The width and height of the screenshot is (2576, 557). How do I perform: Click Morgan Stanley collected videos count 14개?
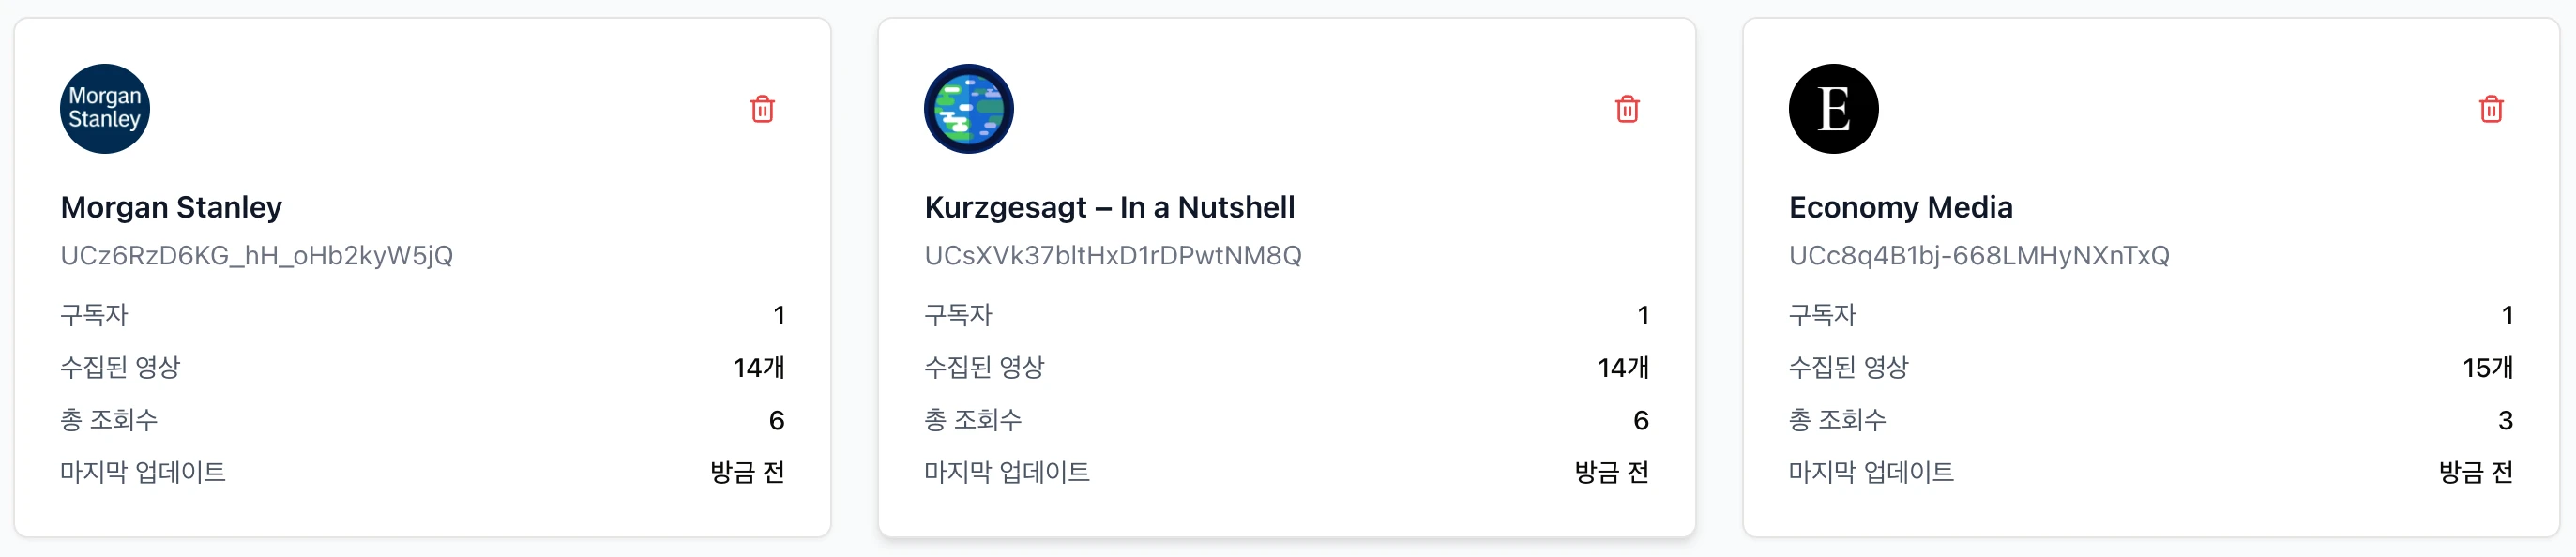pos(759,368)
